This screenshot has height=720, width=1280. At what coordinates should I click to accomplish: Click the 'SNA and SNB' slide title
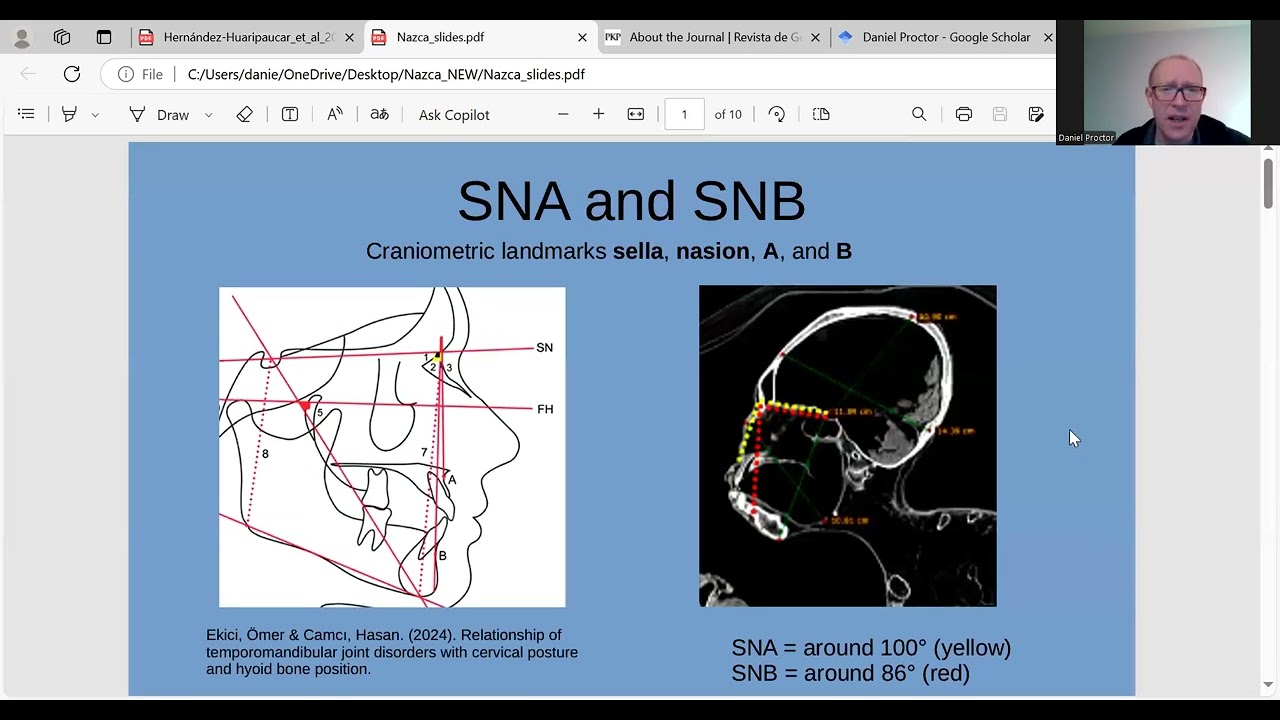pyautogui.click(x=631, y=201)
